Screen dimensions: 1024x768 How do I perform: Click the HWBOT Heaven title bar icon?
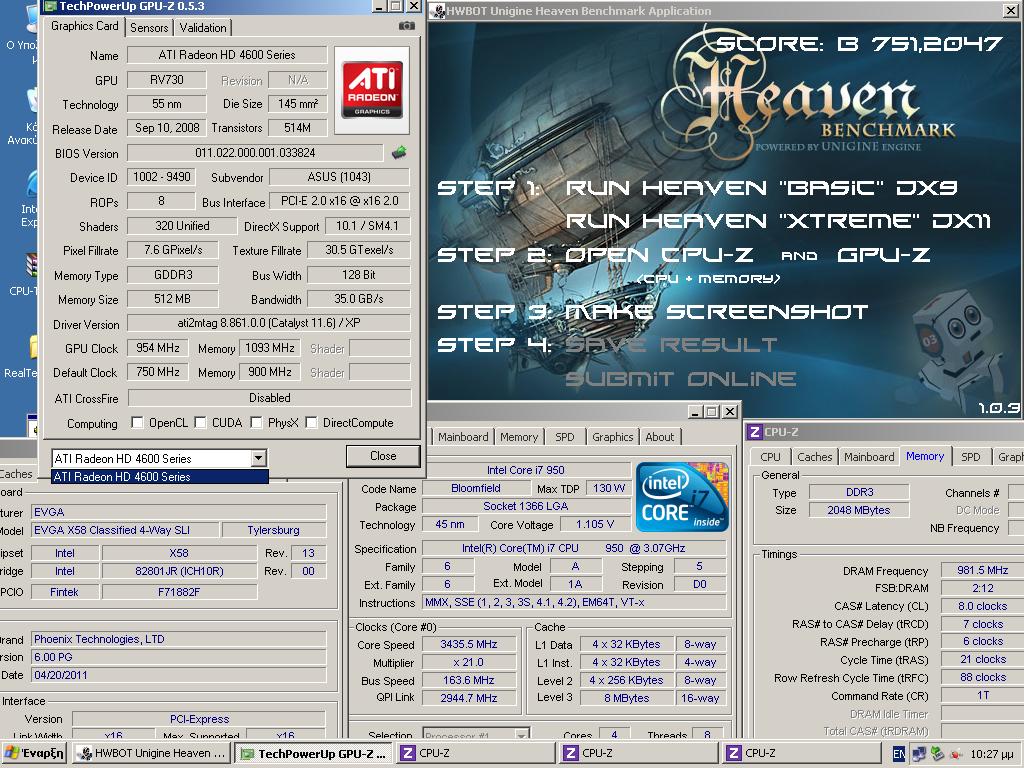[438, 11]
